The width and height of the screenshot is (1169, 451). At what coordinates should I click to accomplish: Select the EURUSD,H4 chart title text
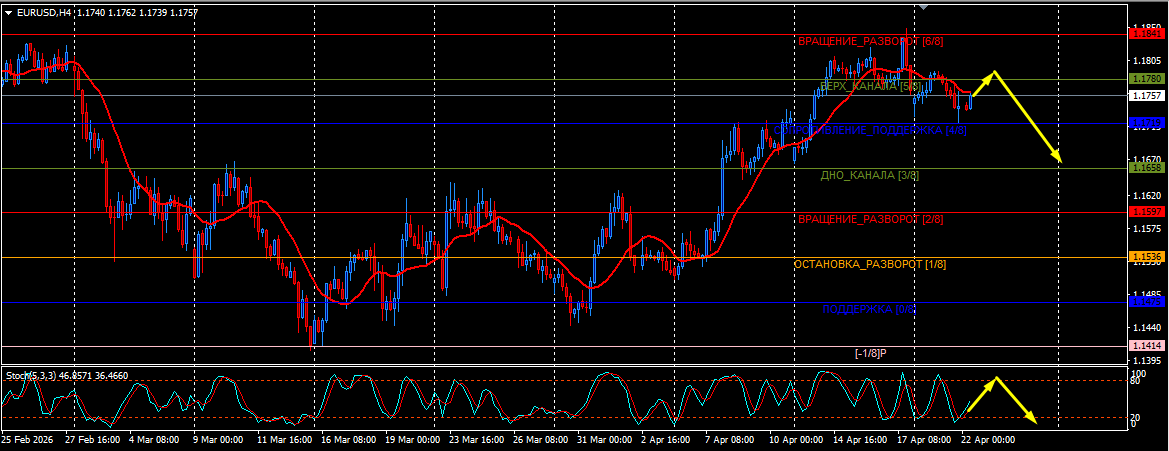44,13
